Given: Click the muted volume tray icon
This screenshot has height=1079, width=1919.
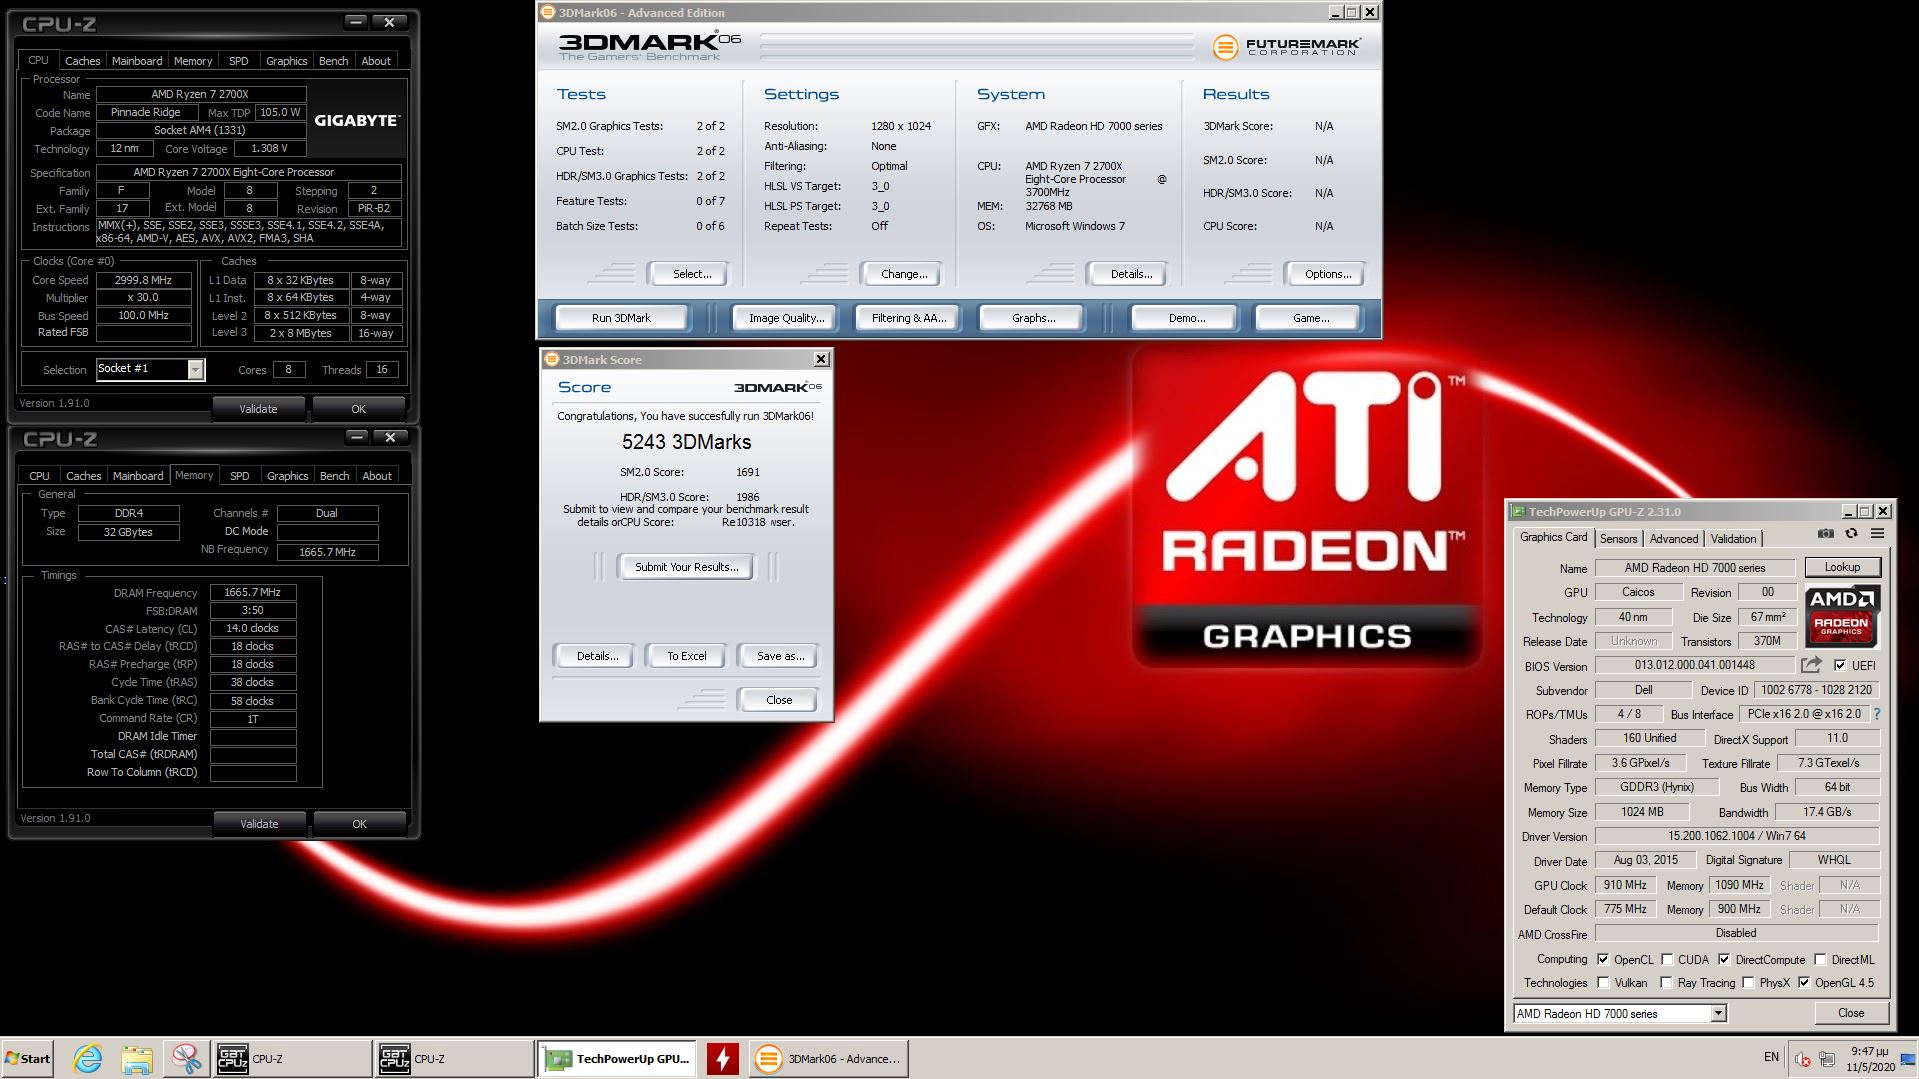Looking at the screenshot, I should tap(1803, 1059).
